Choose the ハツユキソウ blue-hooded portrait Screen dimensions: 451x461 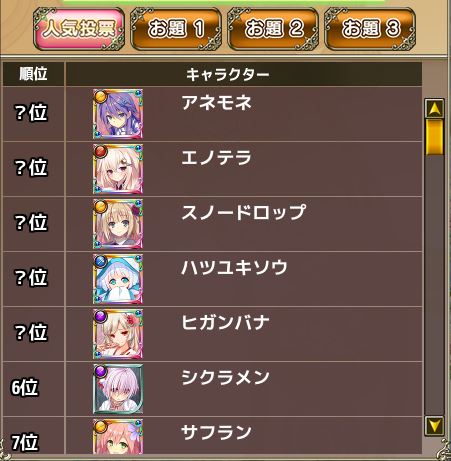118,279
